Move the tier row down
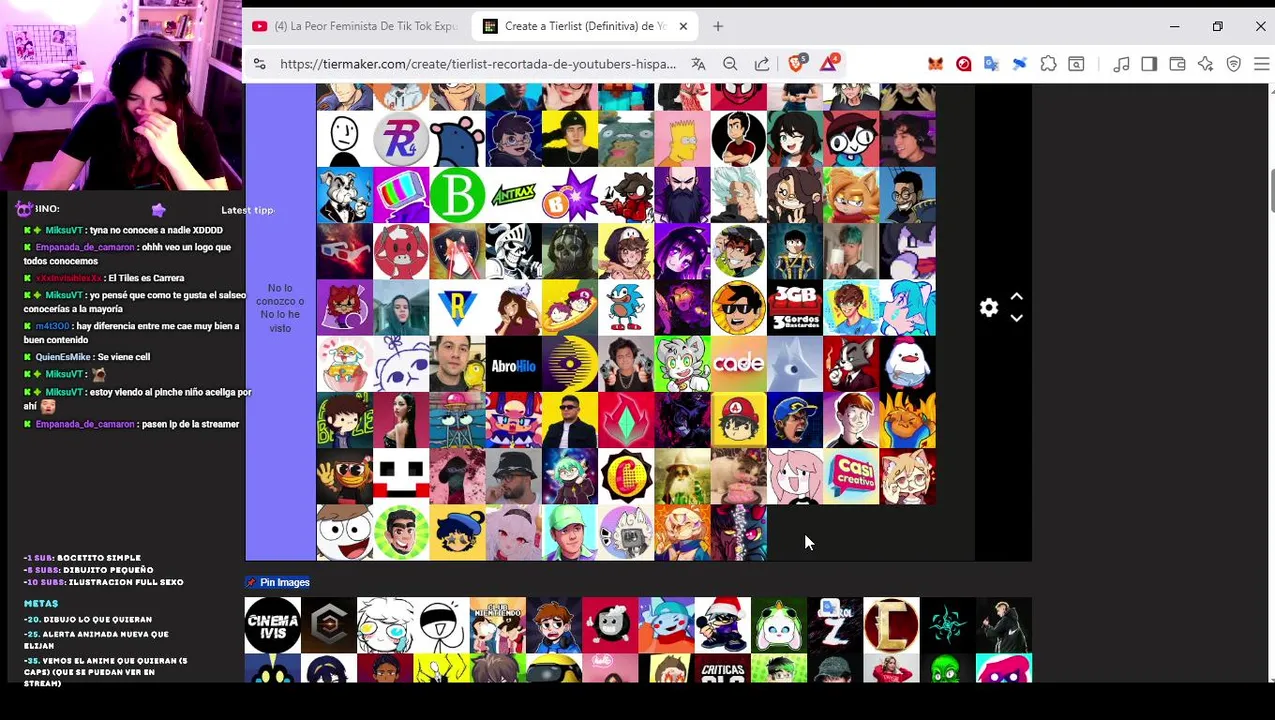 pyautogui.click(x=1016, y=318)
